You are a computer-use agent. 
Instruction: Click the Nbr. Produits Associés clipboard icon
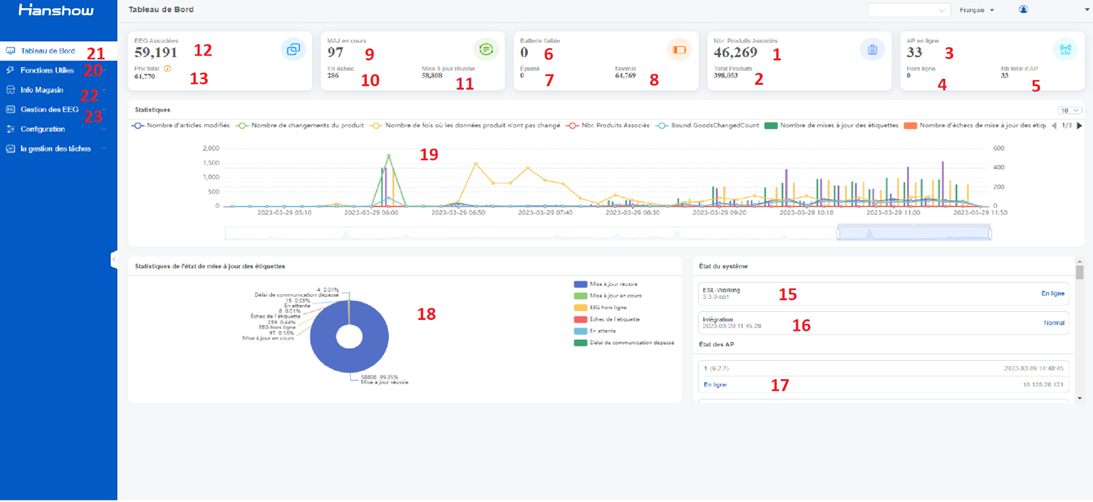[x=872, y=49]
